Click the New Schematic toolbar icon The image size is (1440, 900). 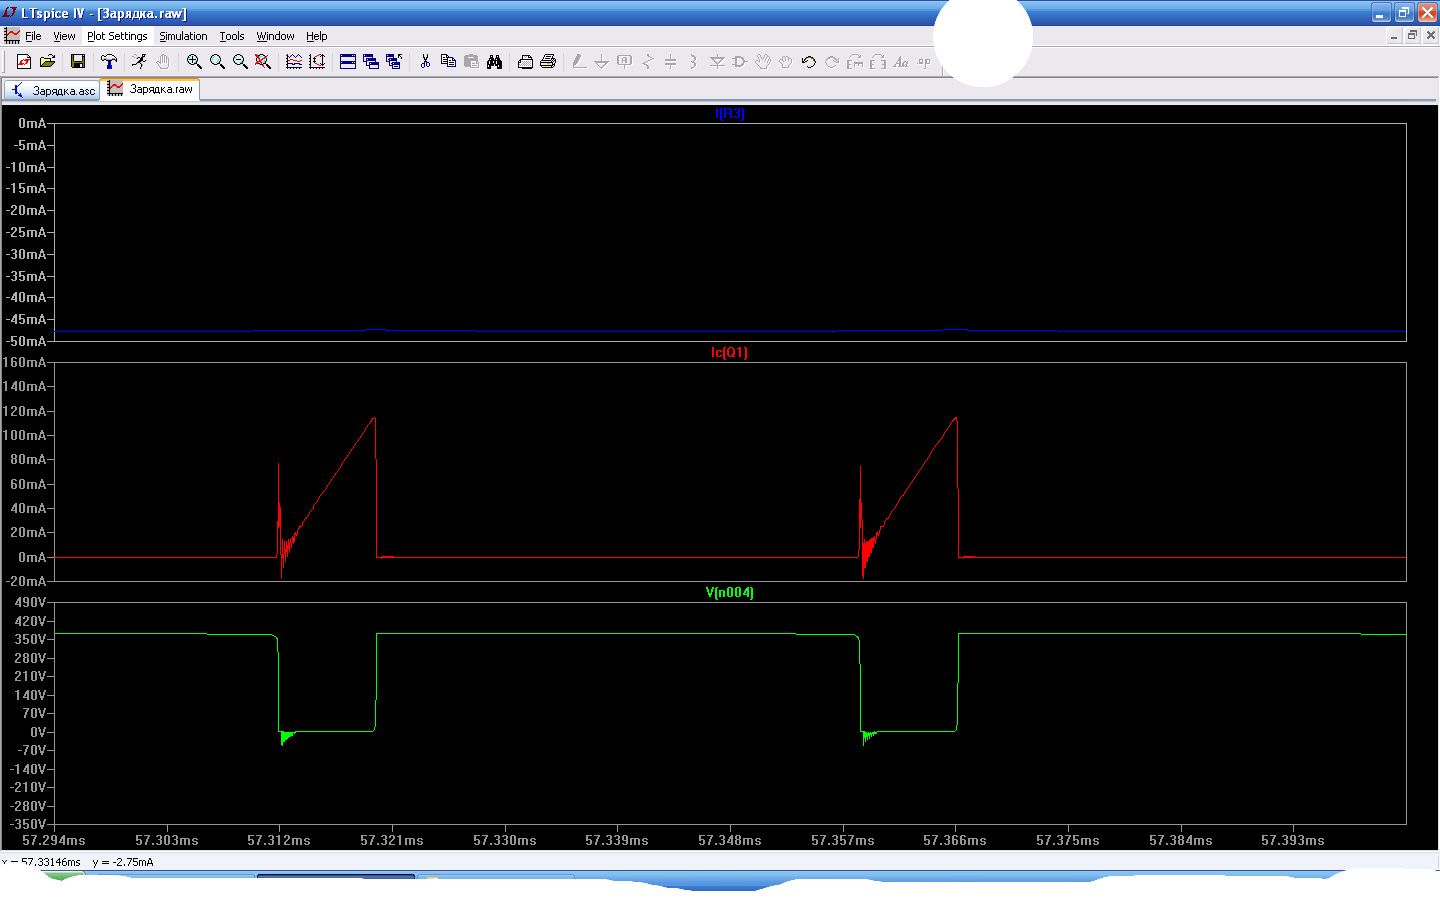(x=24, y=62)
